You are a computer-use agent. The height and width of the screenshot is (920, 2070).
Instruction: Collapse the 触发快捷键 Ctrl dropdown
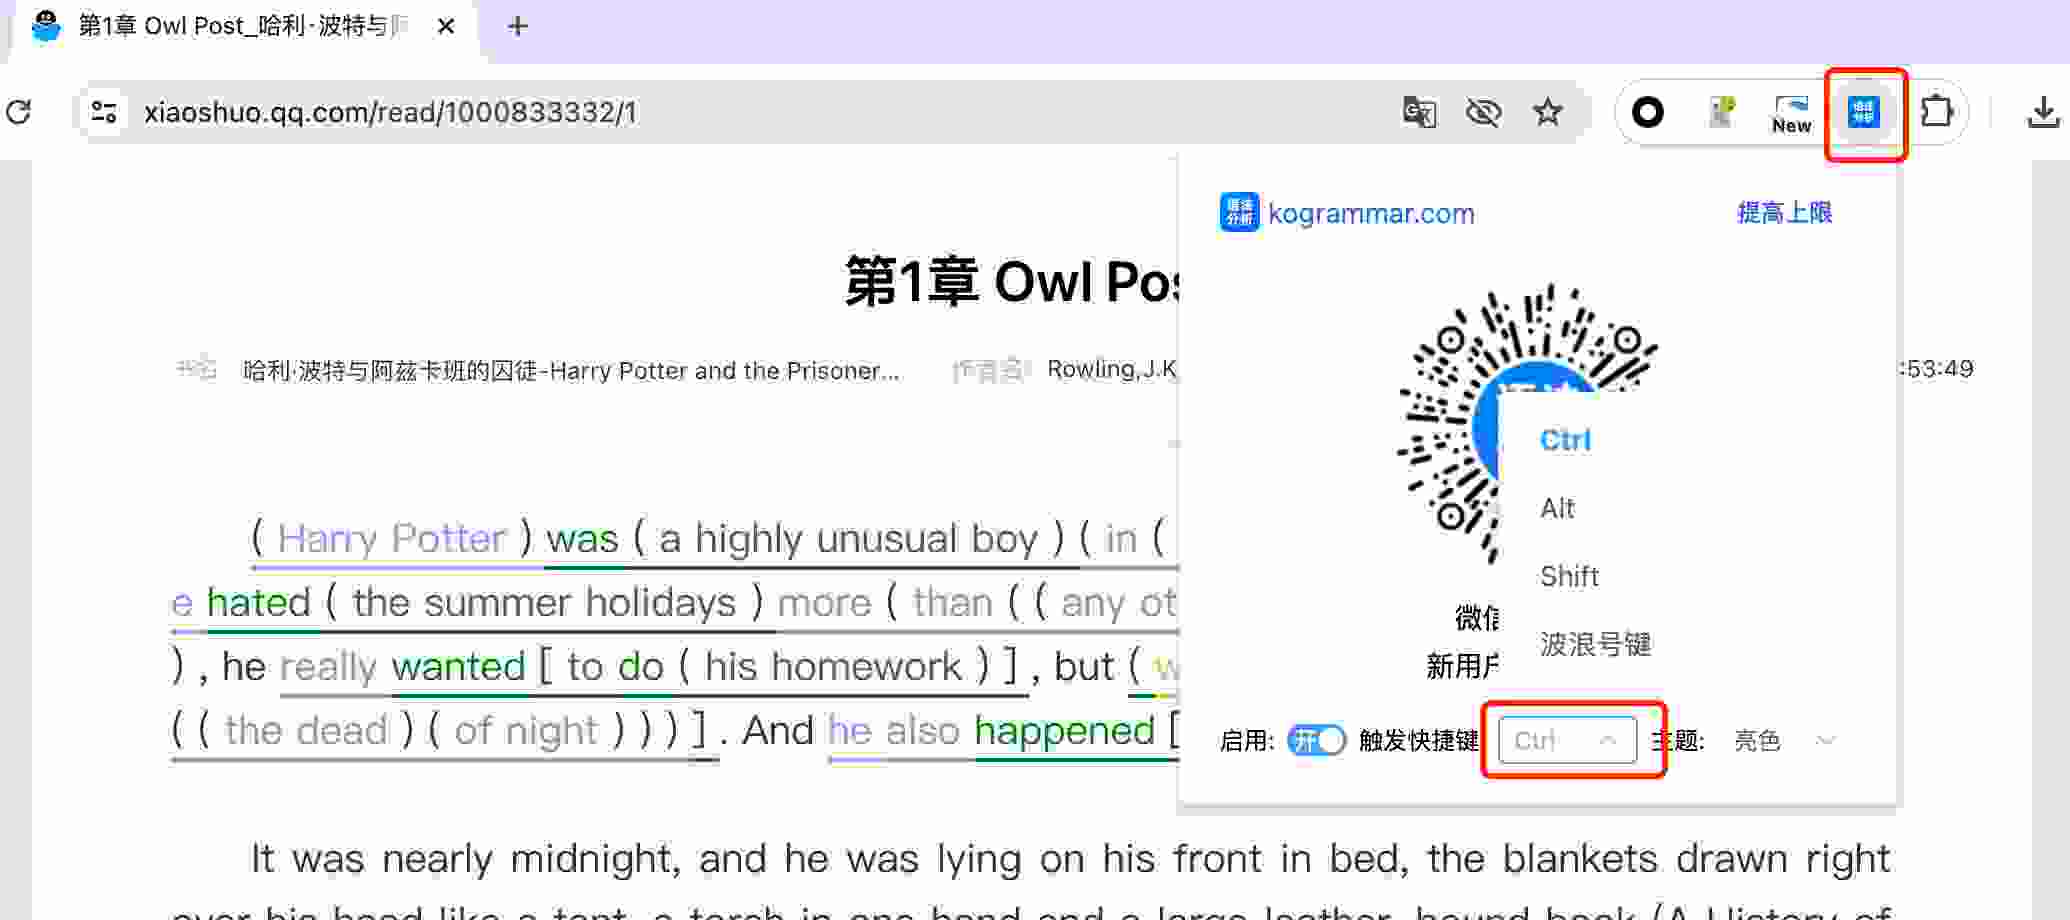coord(1567,740)
